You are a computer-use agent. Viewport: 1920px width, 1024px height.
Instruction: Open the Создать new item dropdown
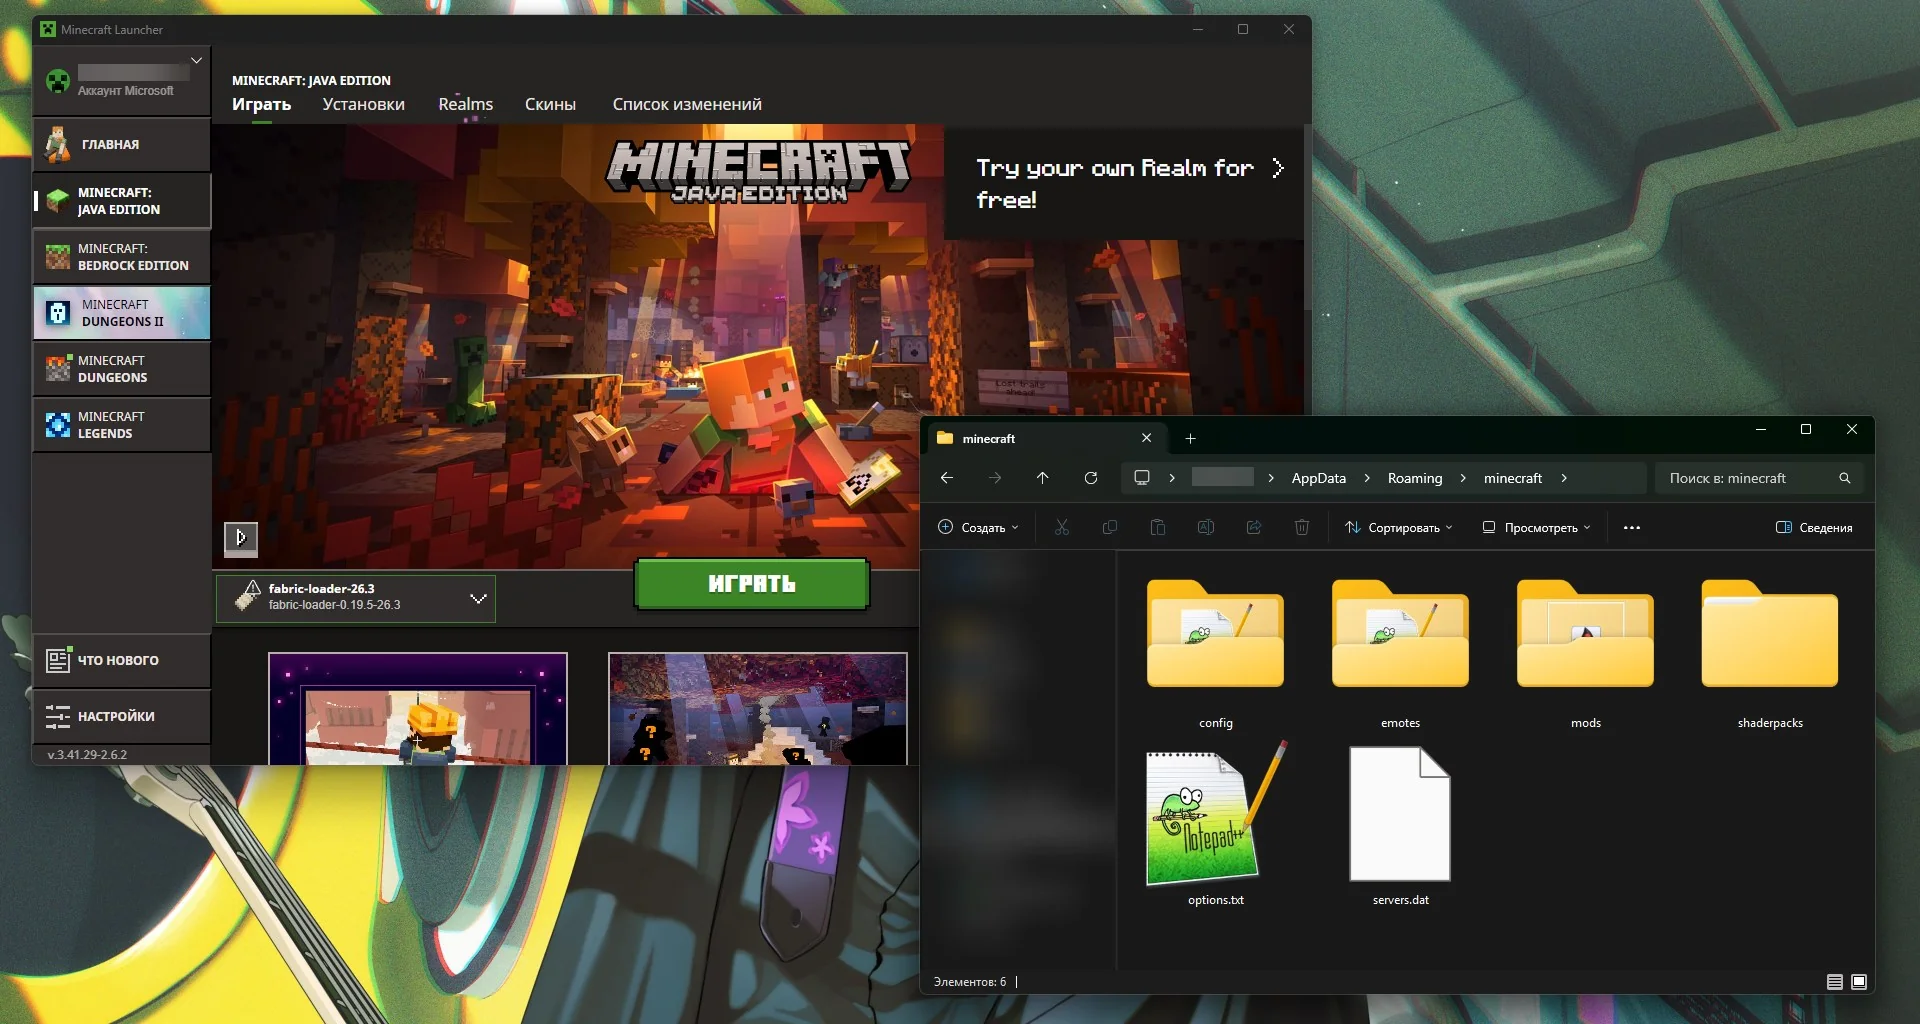(x=978, y=527)
